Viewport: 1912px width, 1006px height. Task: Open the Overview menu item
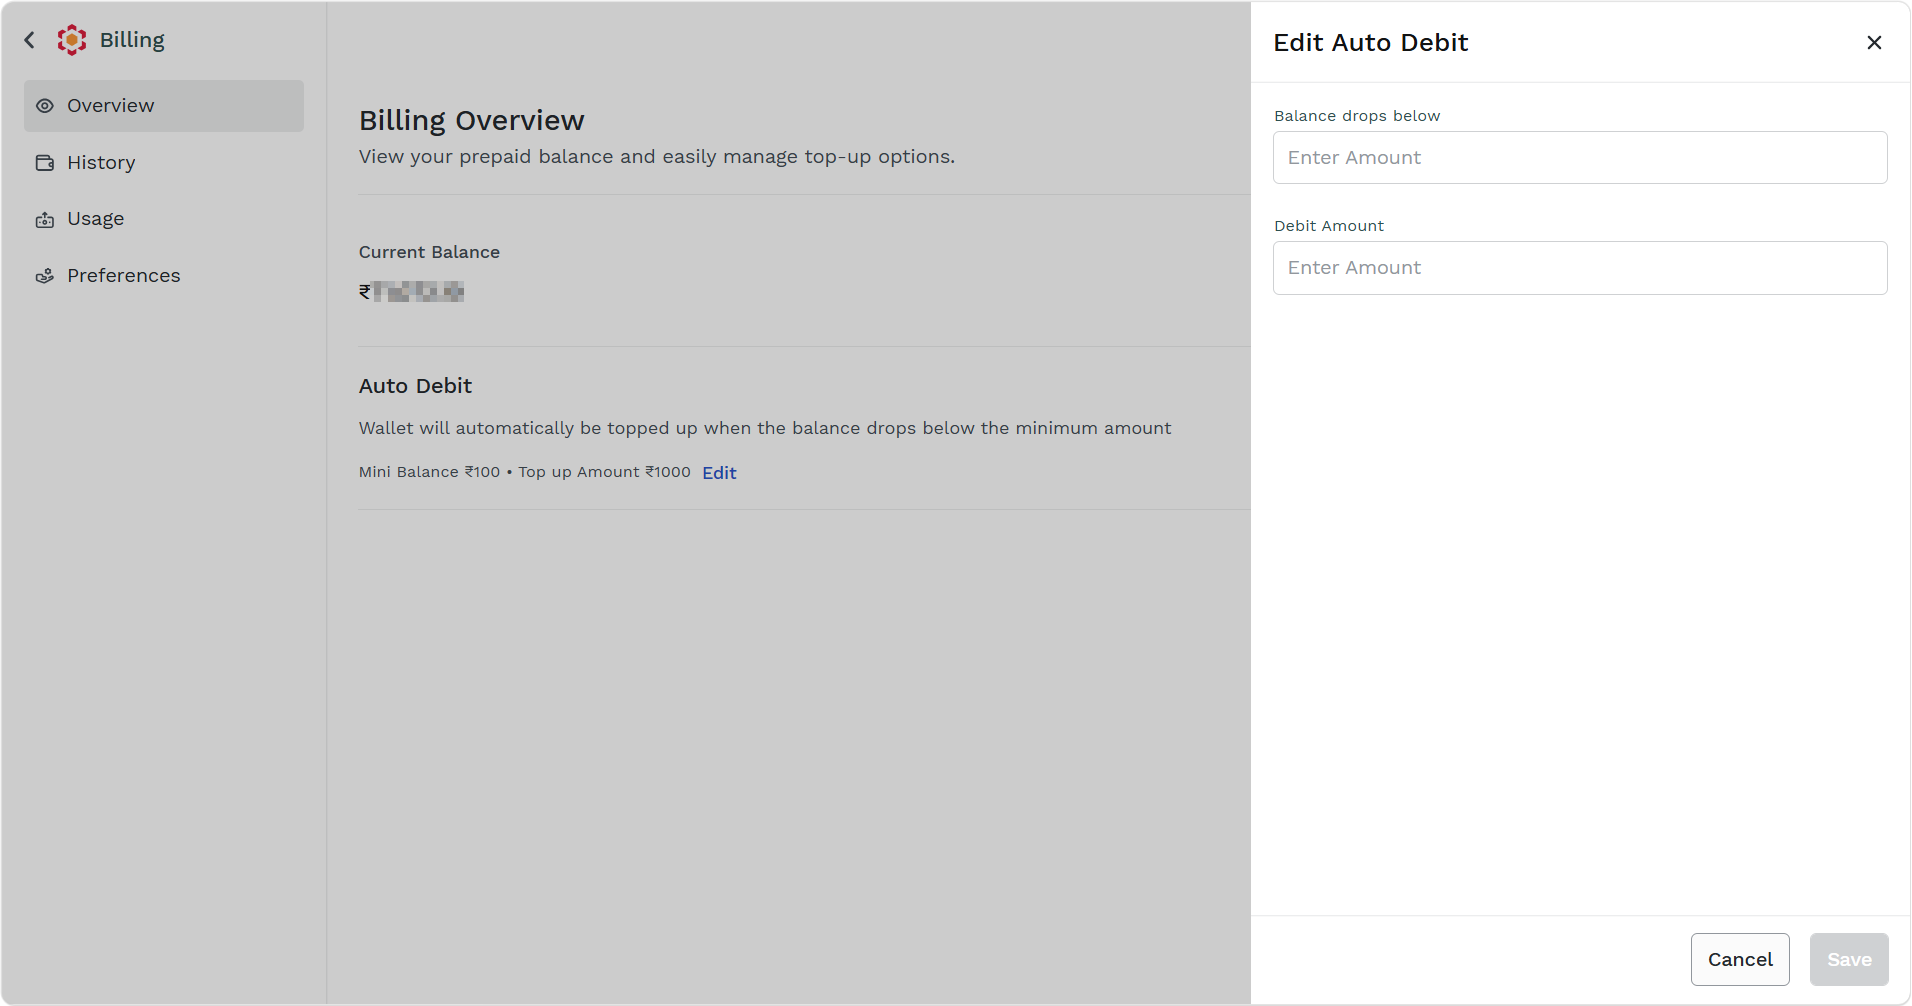164,106
